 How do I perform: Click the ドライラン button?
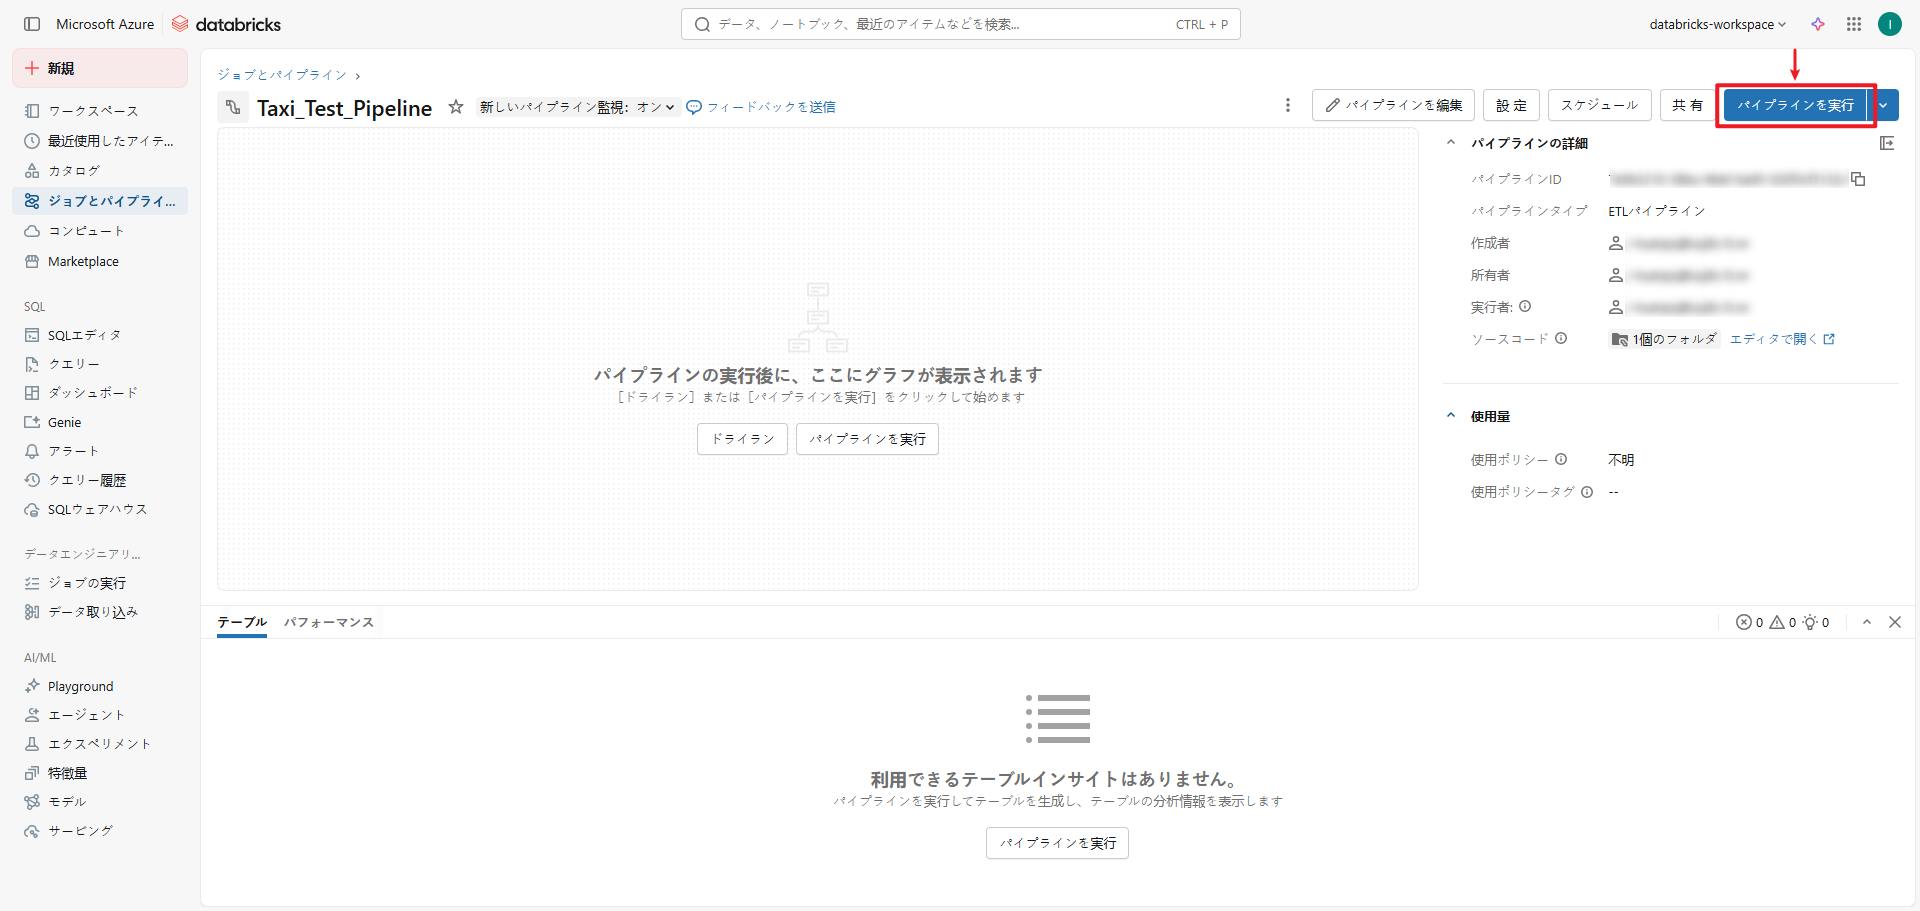click(742, 439)
